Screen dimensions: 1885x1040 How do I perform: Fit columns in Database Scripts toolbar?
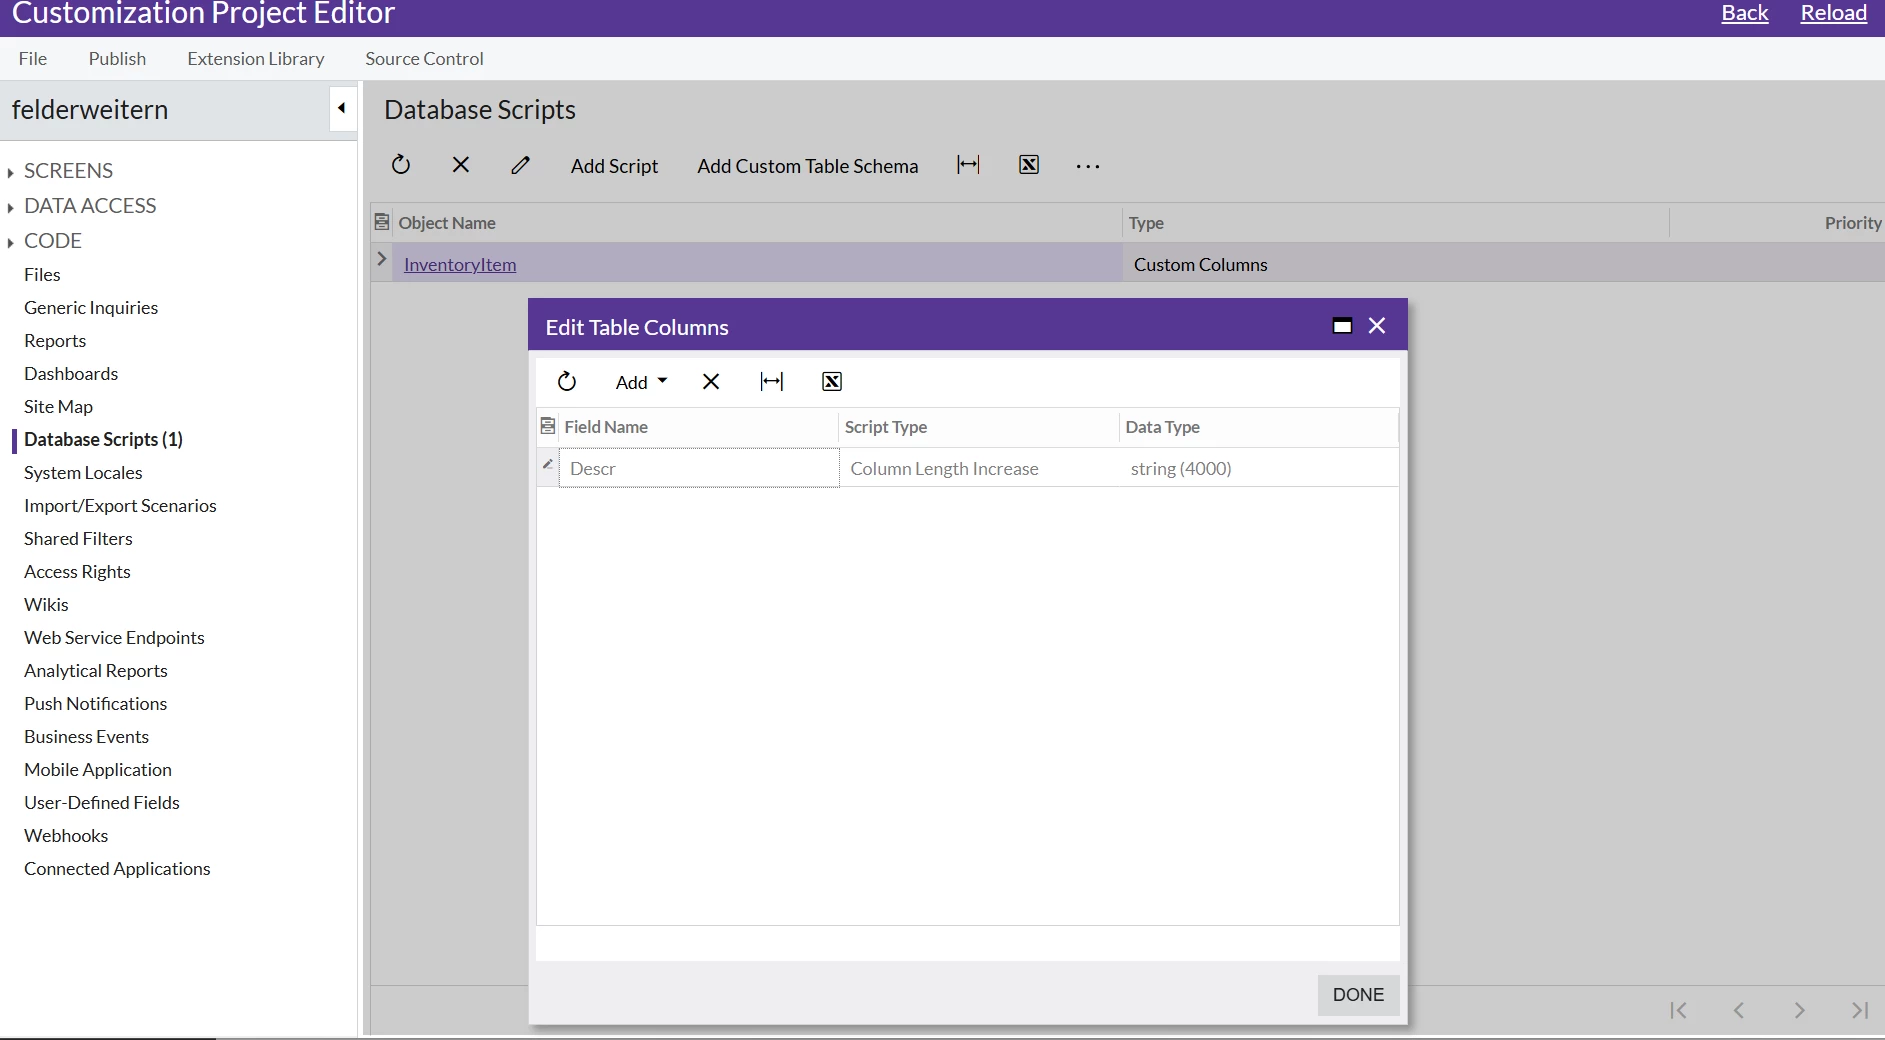(x=968, y=165)
